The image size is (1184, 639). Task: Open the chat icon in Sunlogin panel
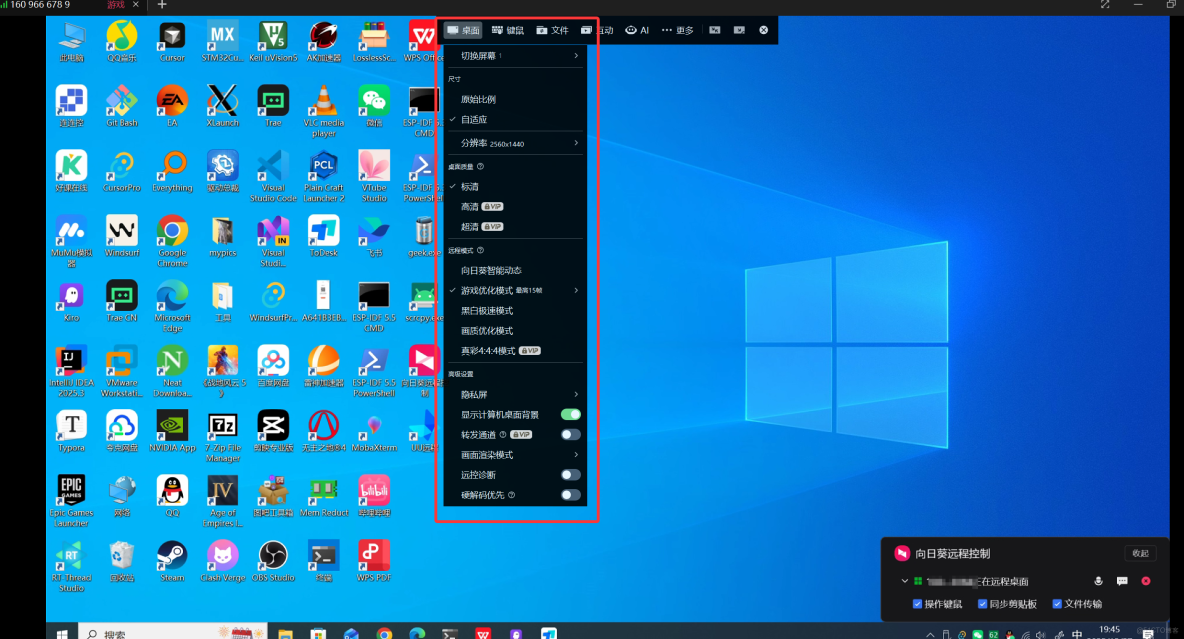tap(1121, 580)
